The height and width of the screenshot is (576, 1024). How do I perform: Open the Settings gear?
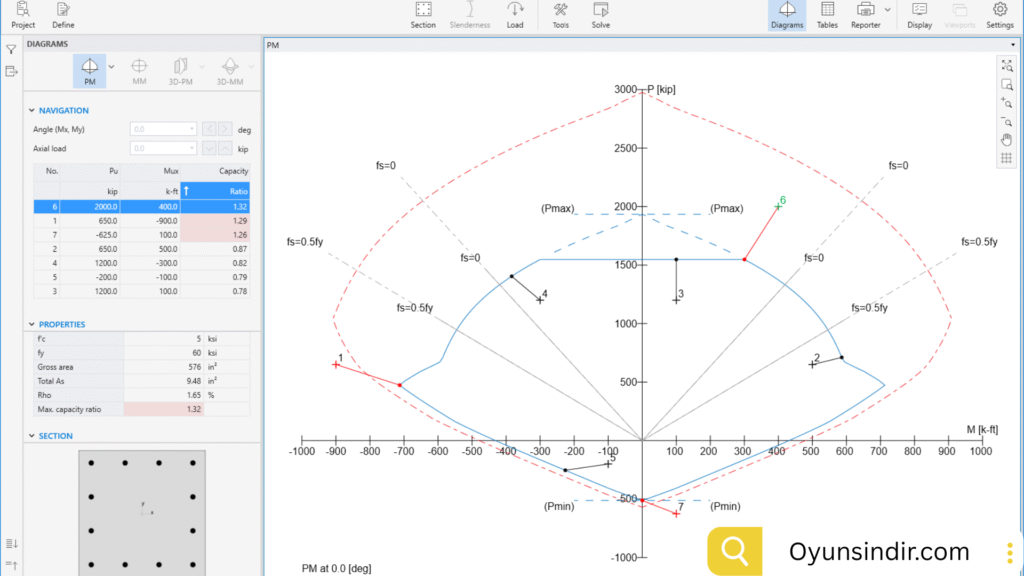[x=999, y=15]
